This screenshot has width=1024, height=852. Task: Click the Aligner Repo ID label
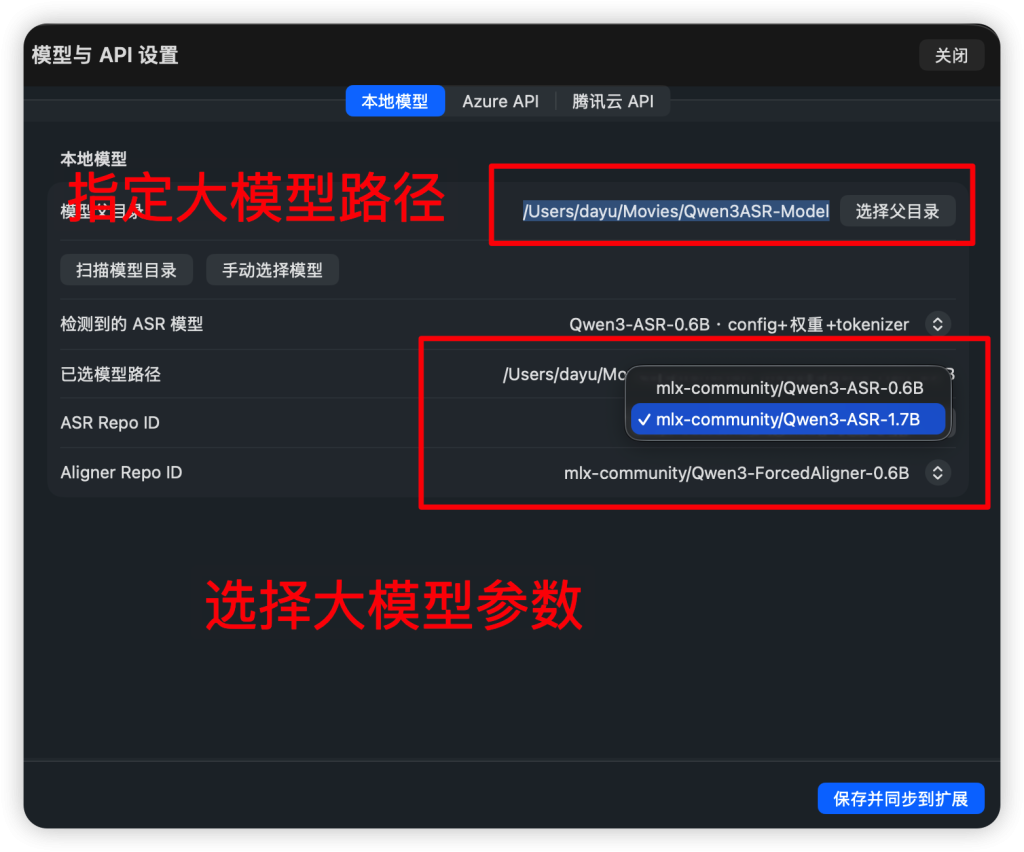pos(121,473)
